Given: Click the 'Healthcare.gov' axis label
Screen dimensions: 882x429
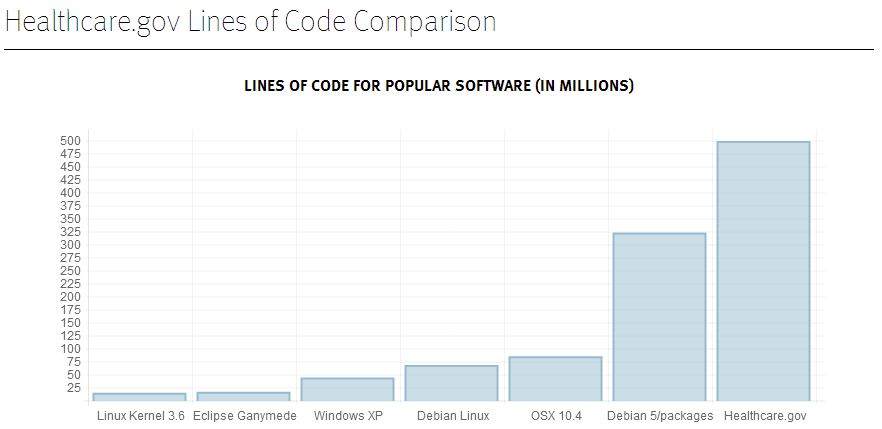Looking at the screenshot, I should (765, 417).
